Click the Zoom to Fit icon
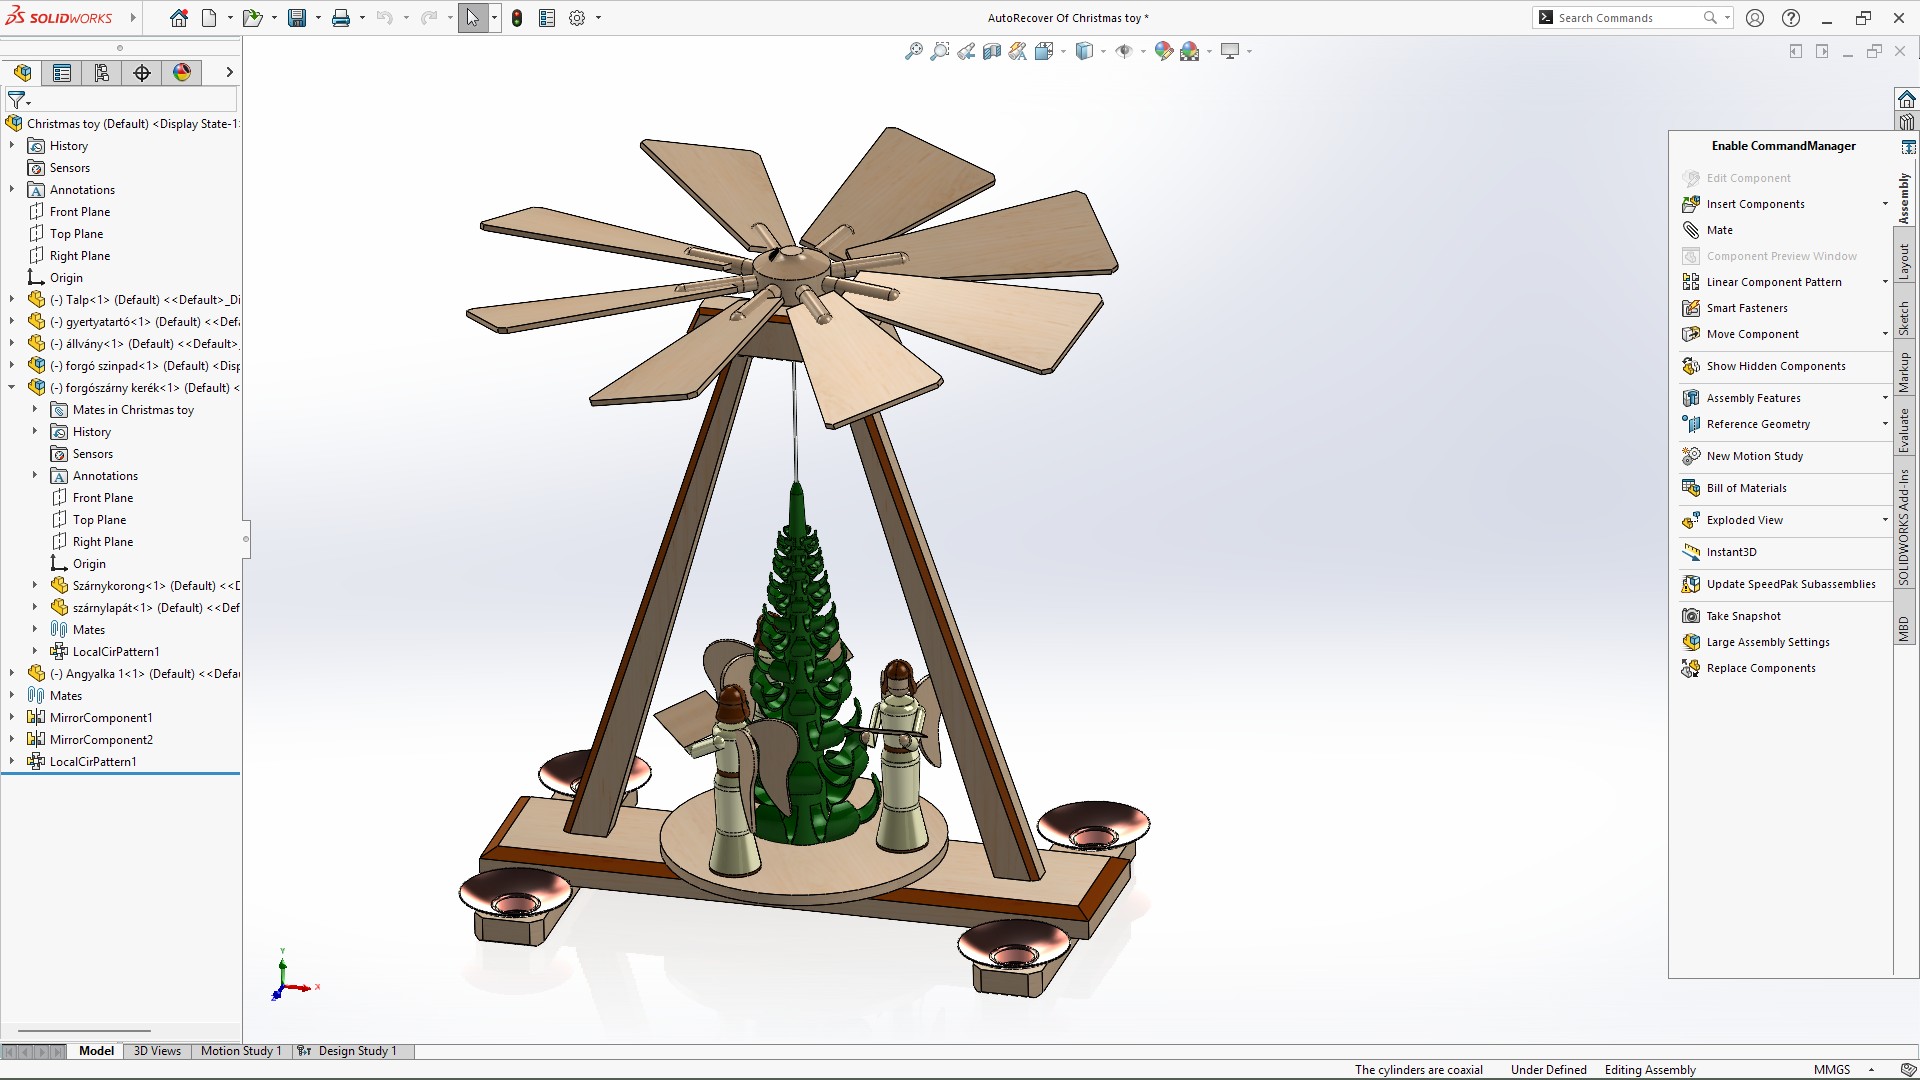 click(x=913, y=52)
